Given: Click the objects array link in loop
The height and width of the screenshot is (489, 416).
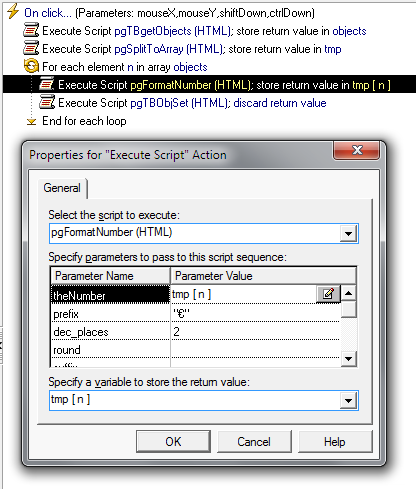Looking at the screenshot, I should 190,67.
